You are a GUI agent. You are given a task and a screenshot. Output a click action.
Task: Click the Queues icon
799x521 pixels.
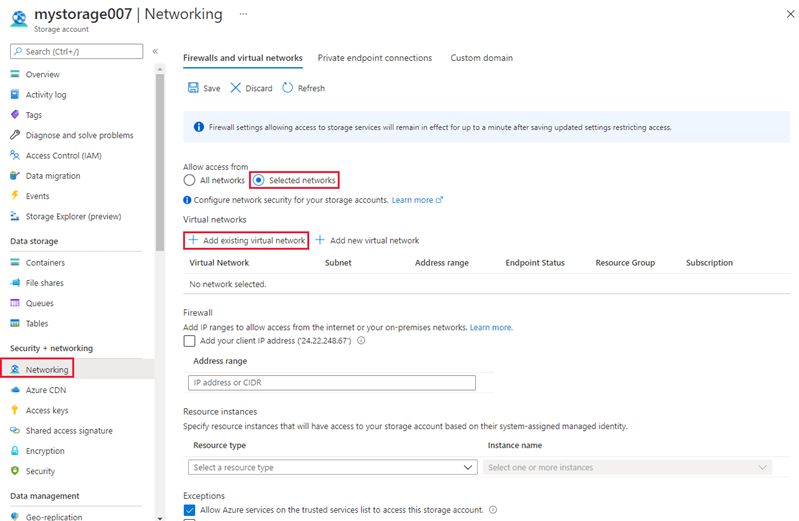(x=15, y=303)
